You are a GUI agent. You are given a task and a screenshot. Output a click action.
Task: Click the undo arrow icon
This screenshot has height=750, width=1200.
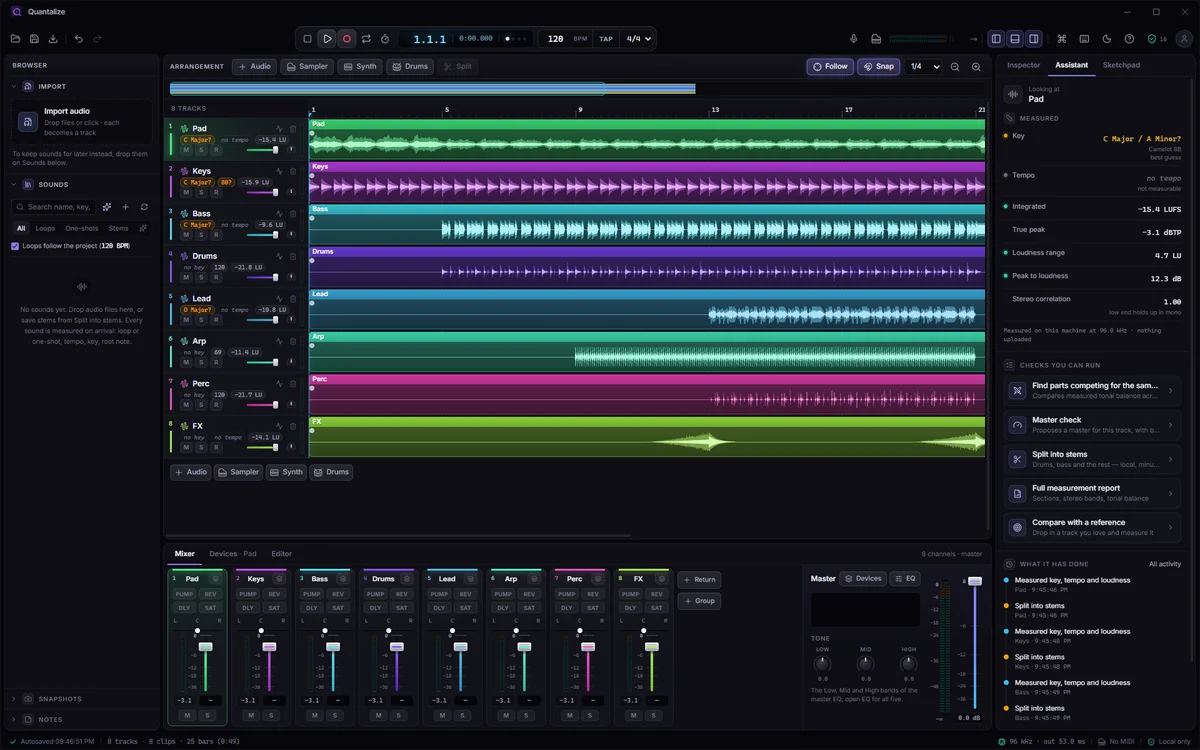79,39
